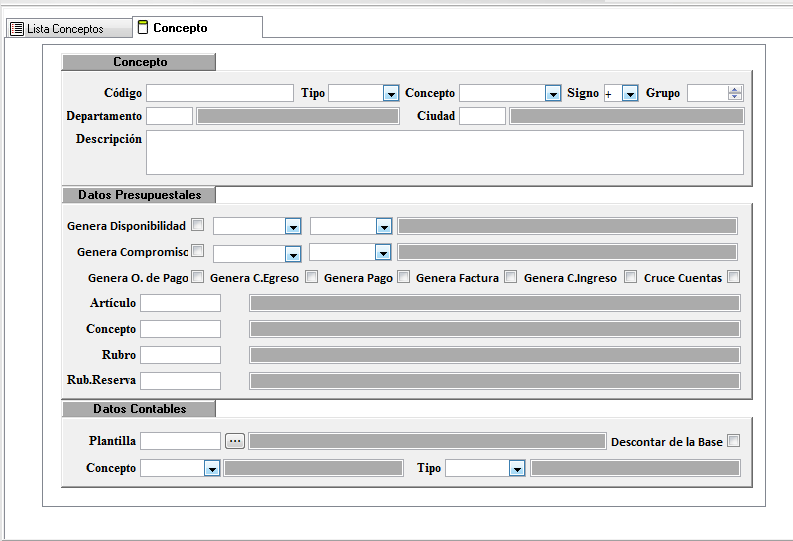This screenshot has height=541, width=793.
Task: Switch to the Lista Conceptos tab
Action: point(66,29)
